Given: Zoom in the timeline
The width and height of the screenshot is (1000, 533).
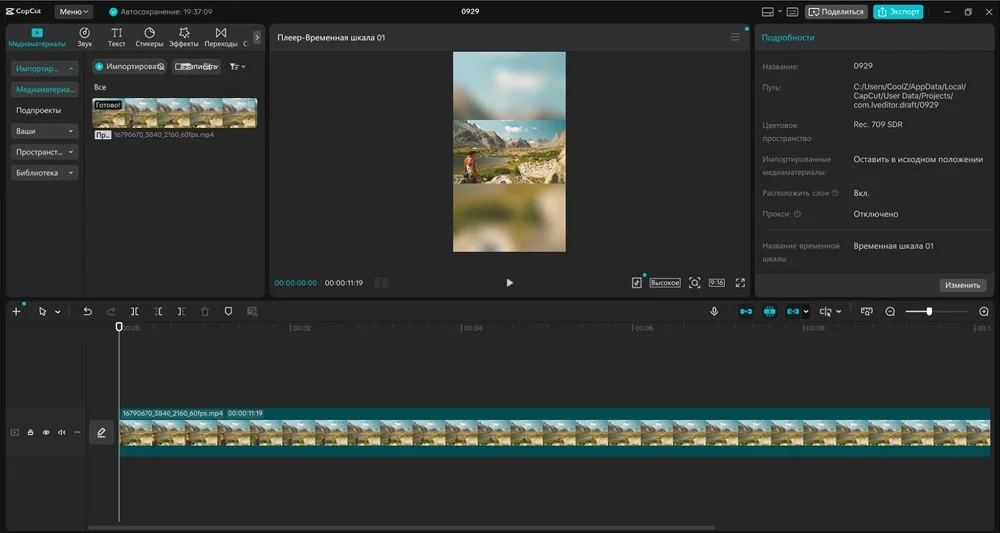Looking at the screenshot, I should click(x=983, y=311).
